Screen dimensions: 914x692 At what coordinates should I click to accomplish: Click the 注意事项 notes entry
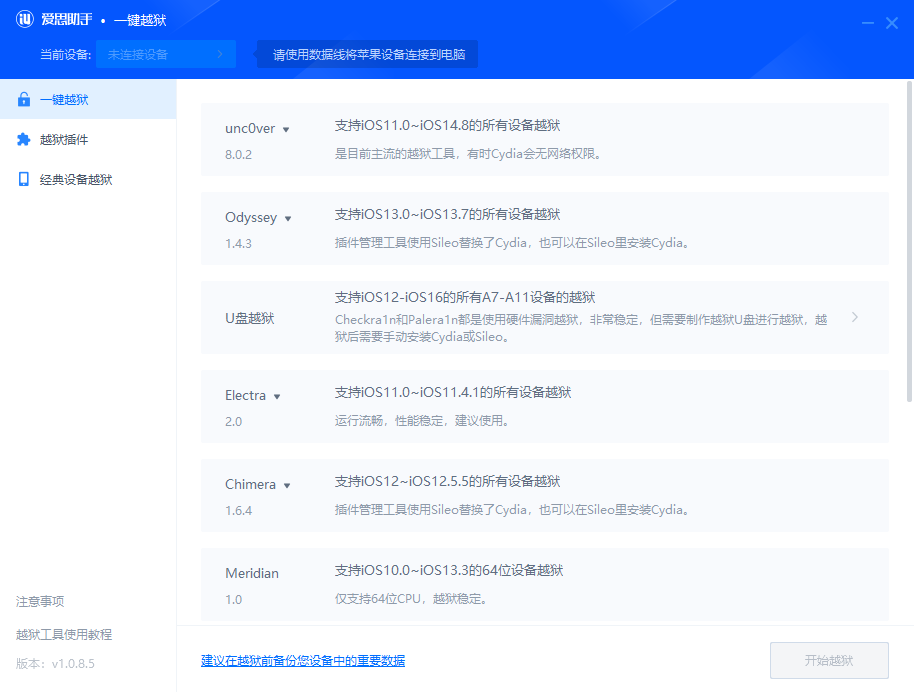coord(38,601)
